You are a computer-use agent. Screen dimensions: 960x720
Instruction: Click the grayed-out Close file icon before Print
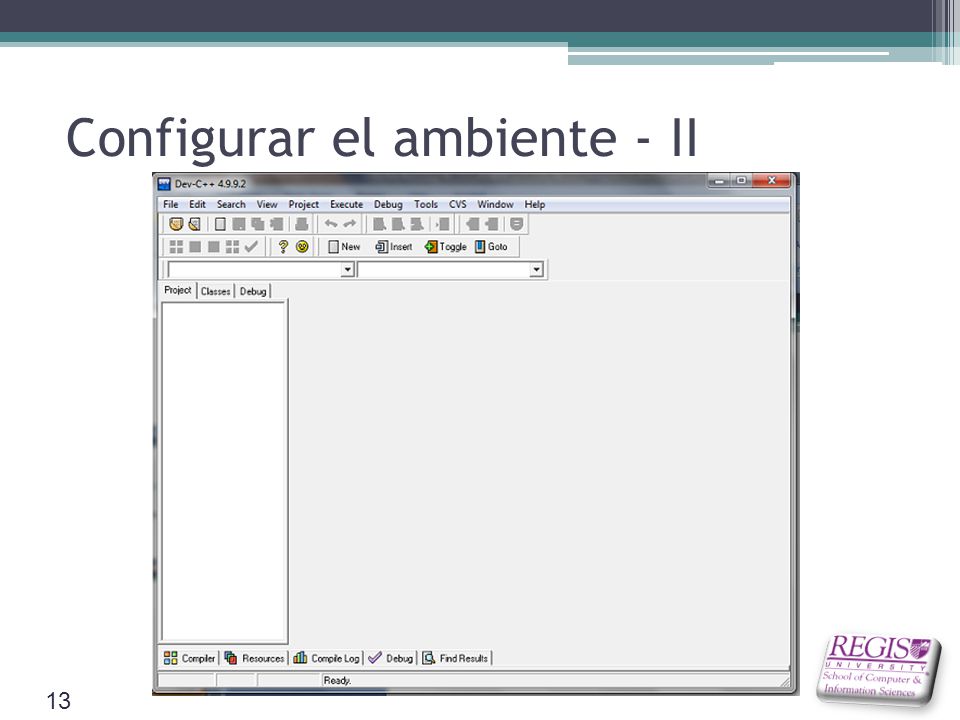277,224
